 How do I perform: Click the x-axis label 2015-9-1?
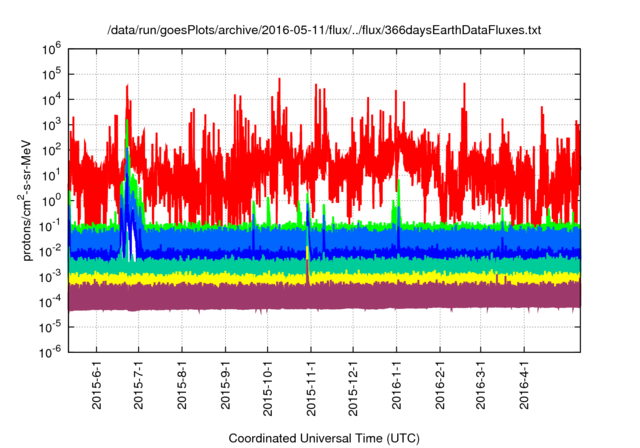point(225,384)
